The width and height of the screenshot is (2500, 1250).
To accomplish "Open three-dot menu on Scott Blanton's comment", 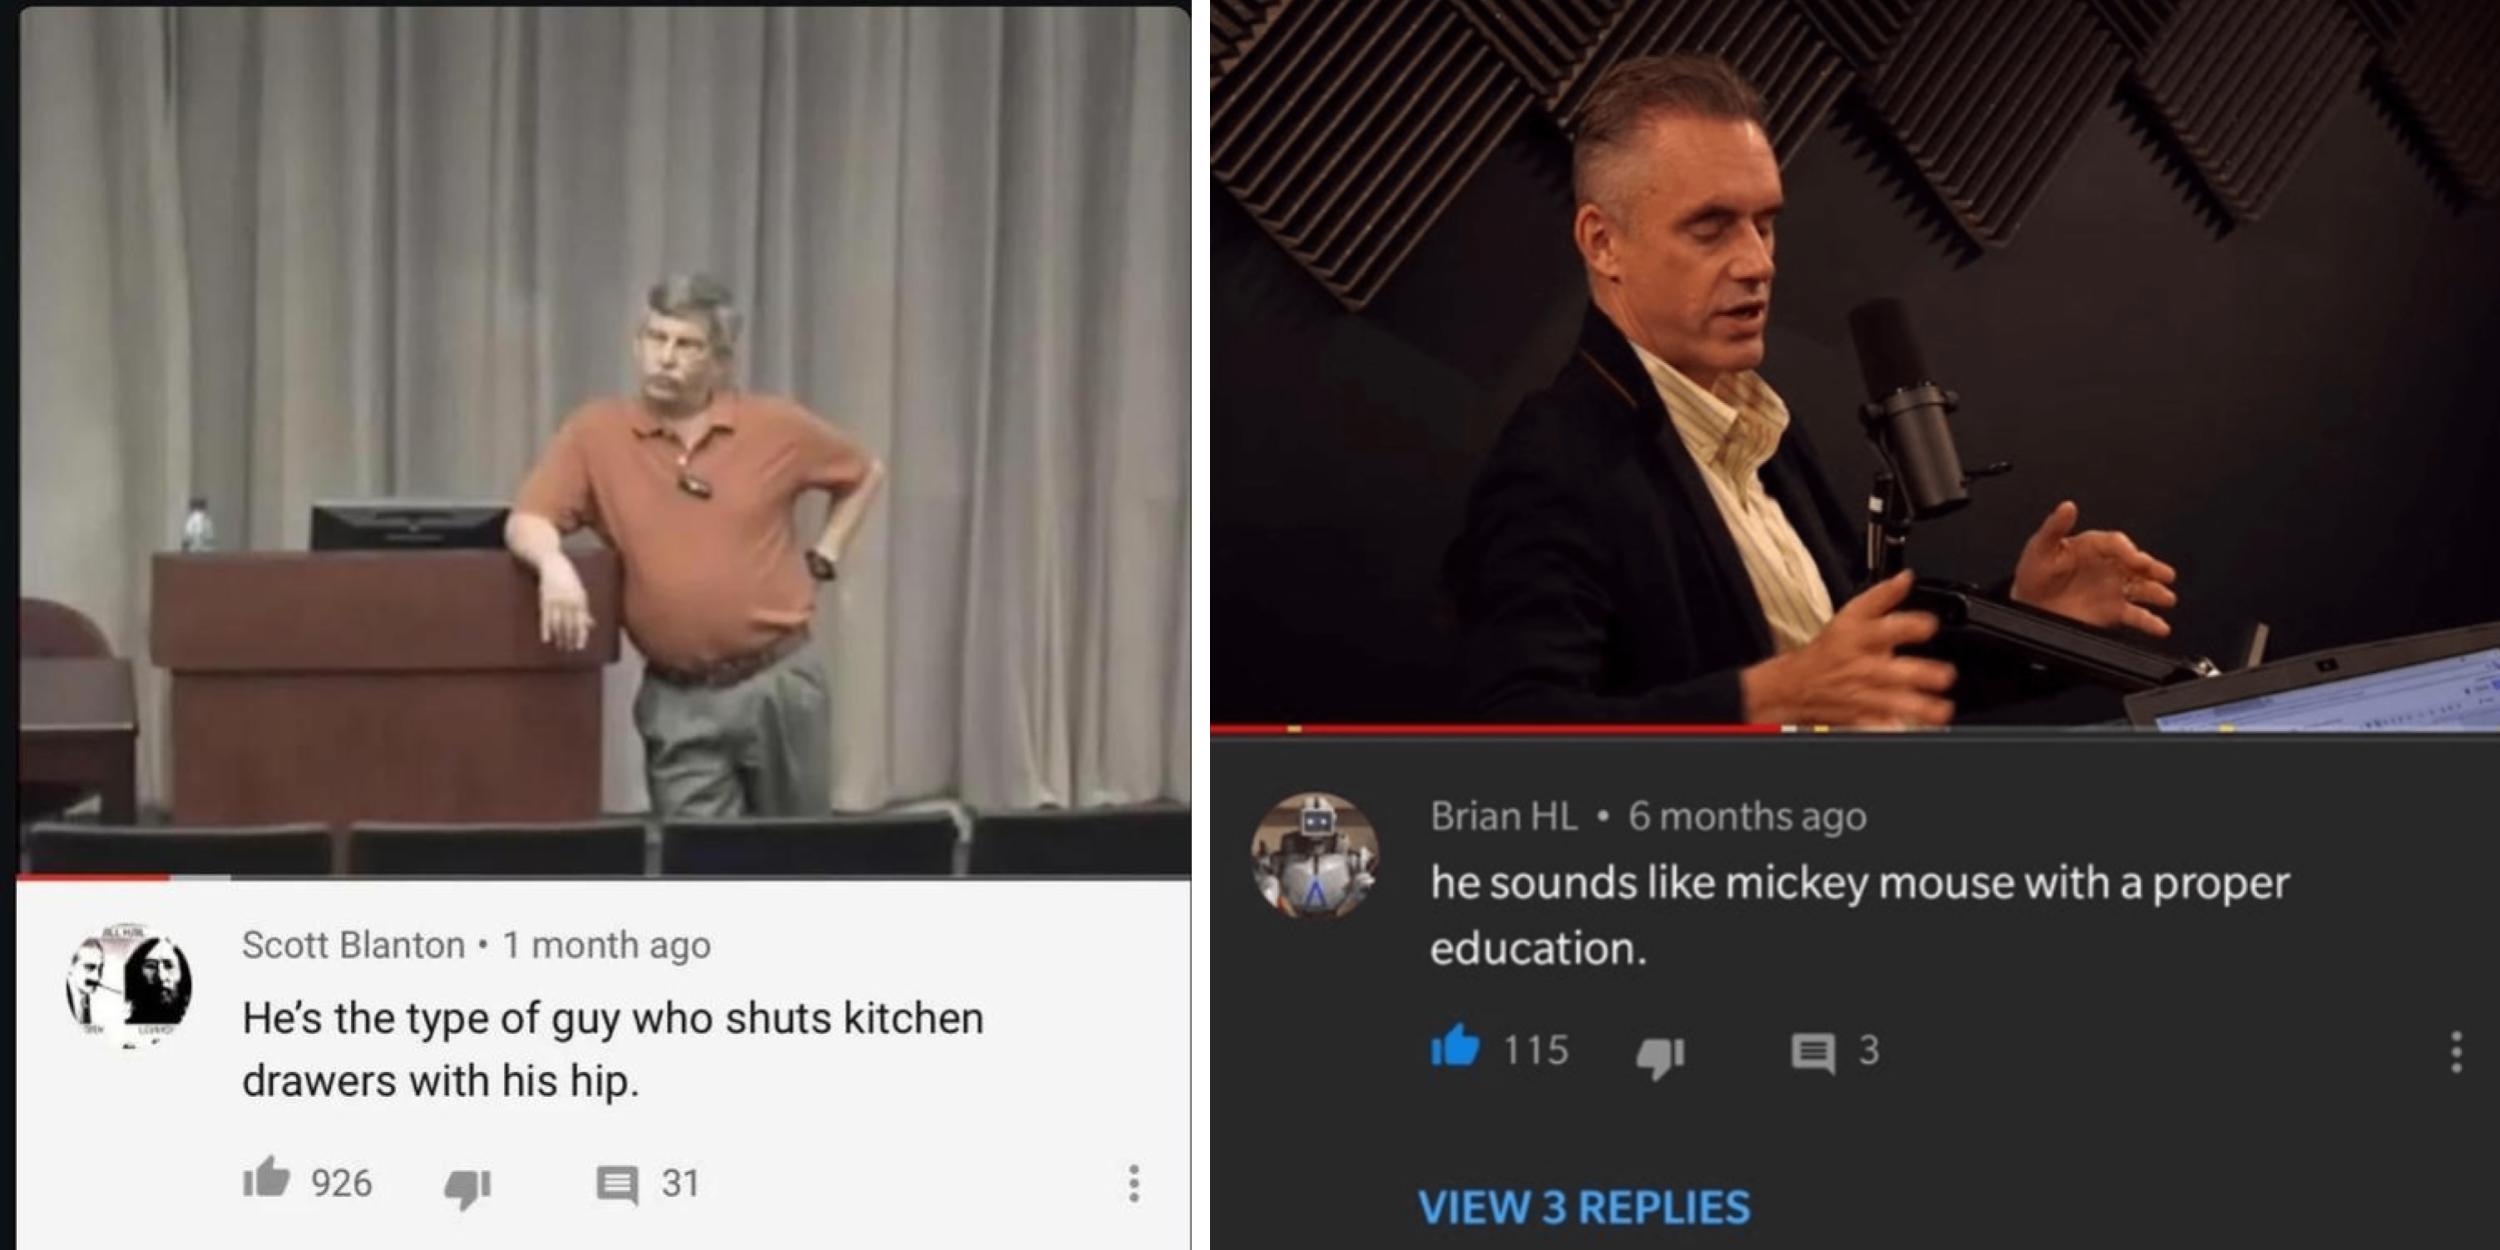I will (x=1133, y=1183).
